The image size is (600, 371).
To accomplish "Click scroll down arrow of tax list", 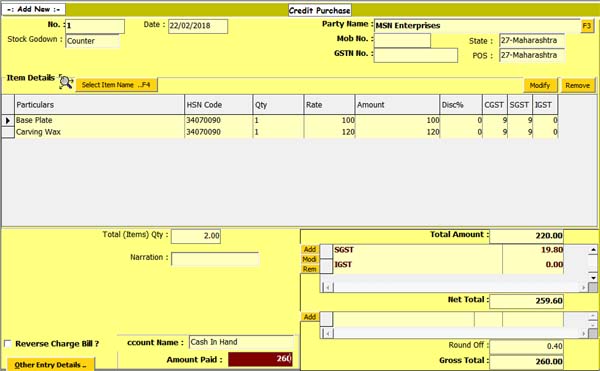I will pos(593,278).
